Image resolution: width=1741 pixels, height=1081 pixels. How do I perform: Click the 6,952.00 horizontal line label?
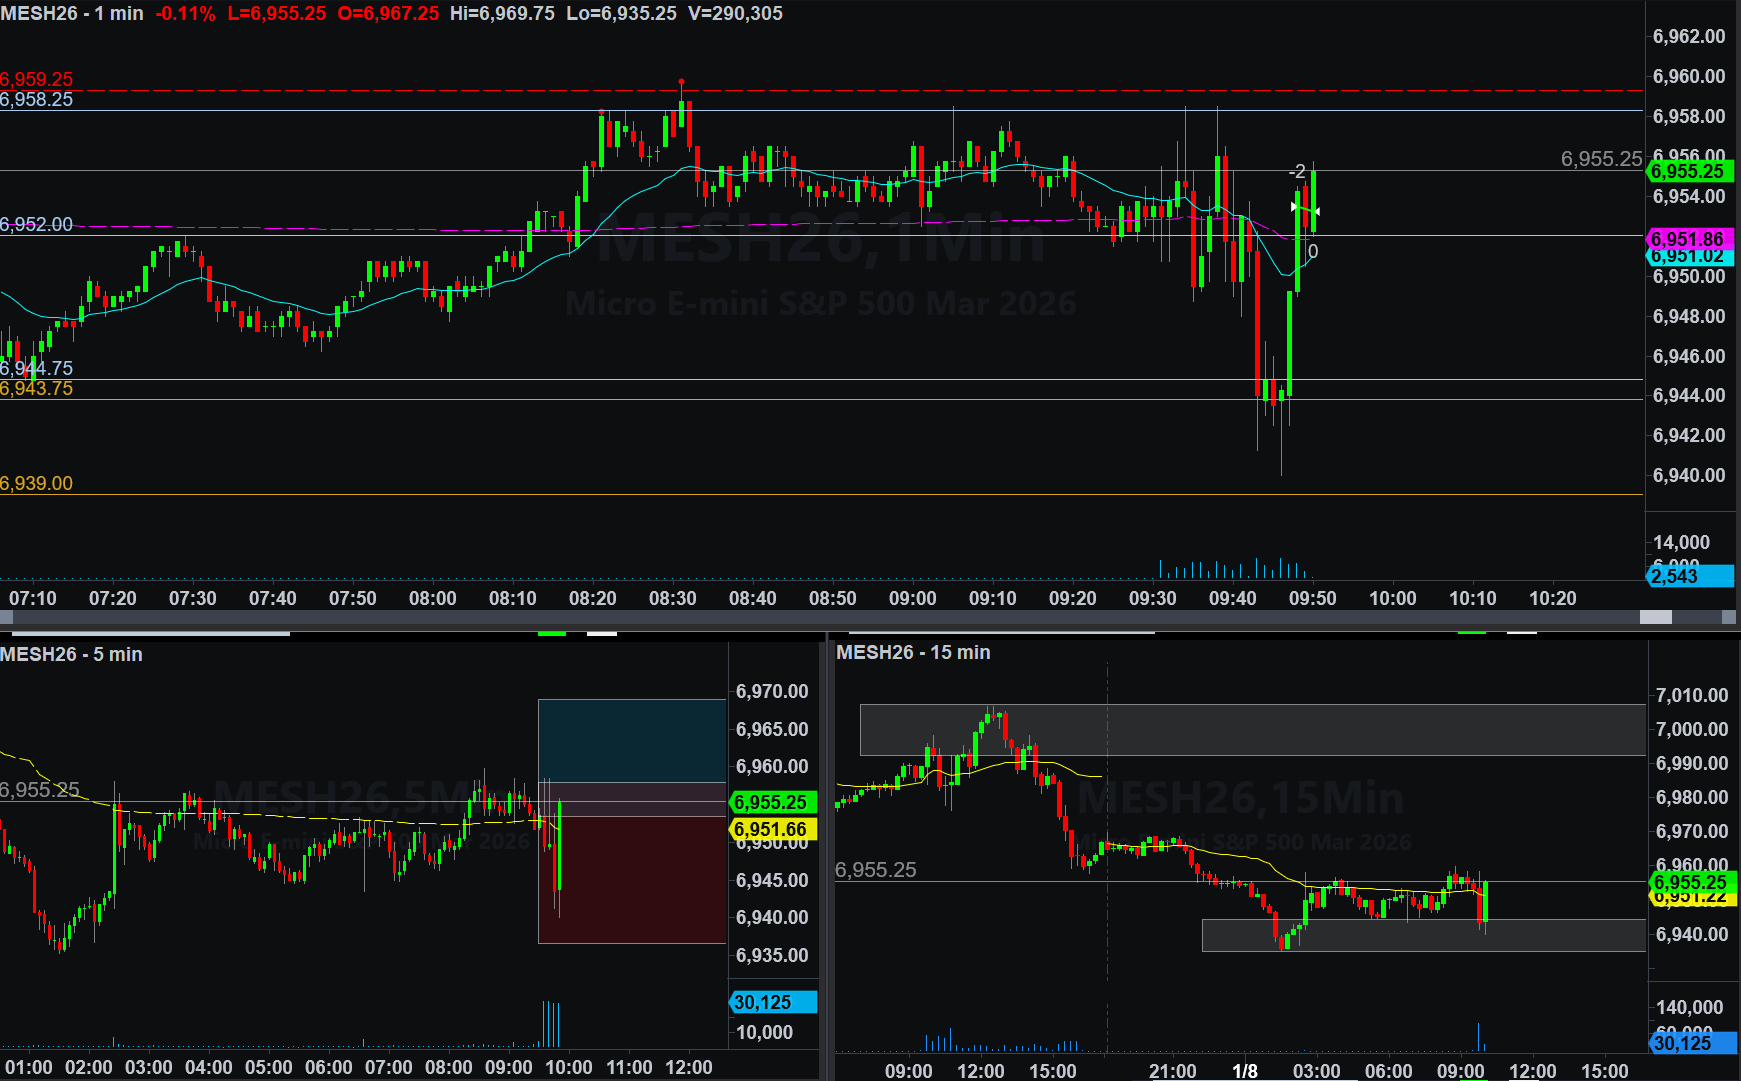[x=37, y=224]
